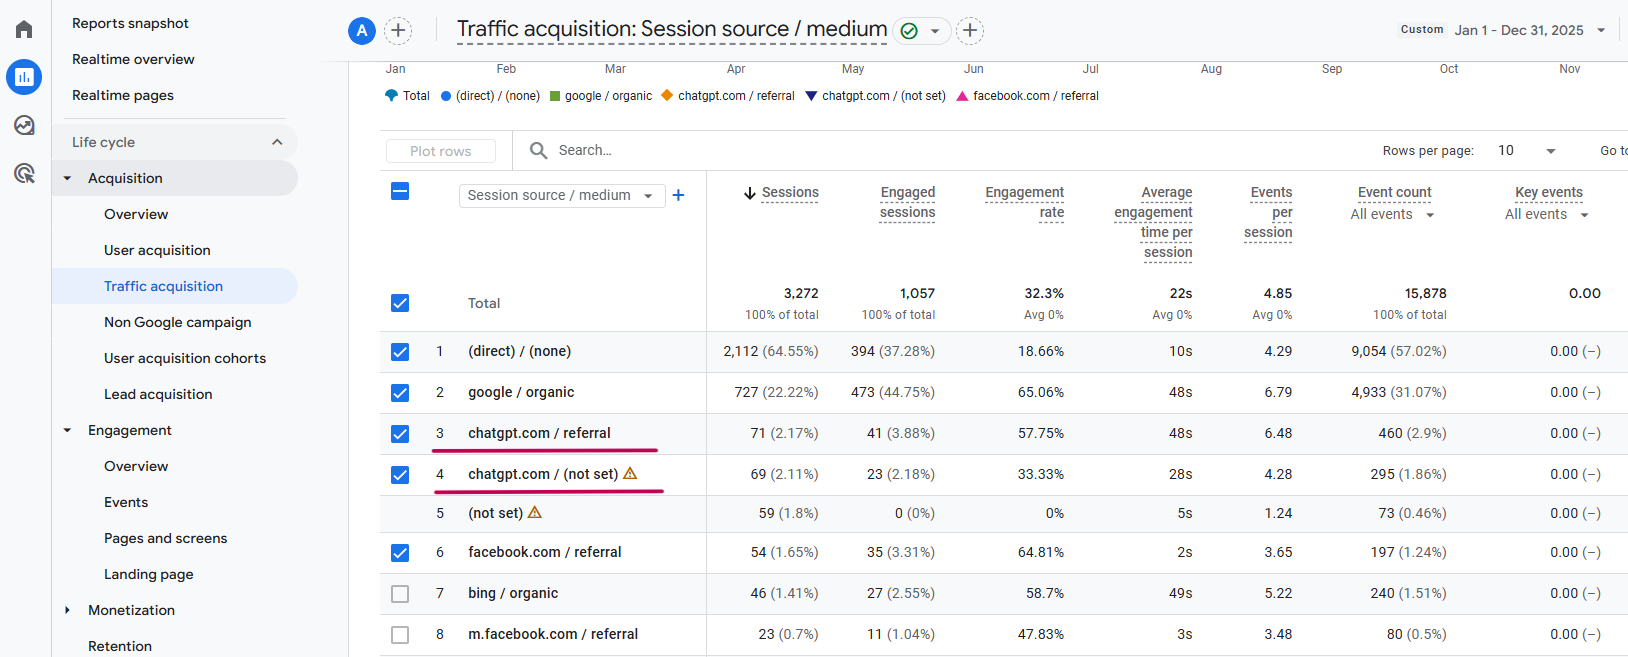Screen dimensions: 1628x657
Task: Open the Advertising icon in left rail
Action: pos(24,173)
